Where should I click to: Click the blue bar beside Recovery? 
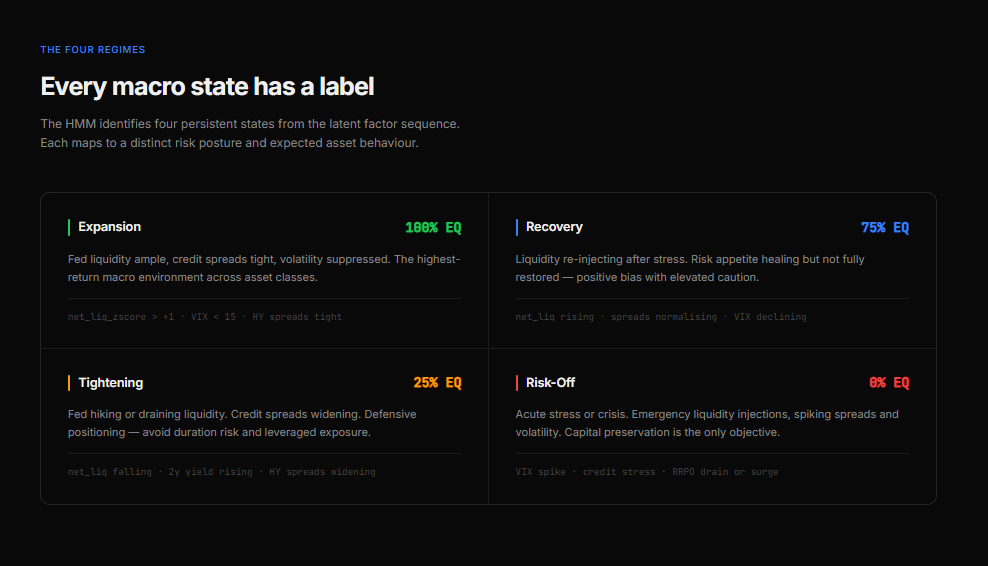click(x=517, y=227)
